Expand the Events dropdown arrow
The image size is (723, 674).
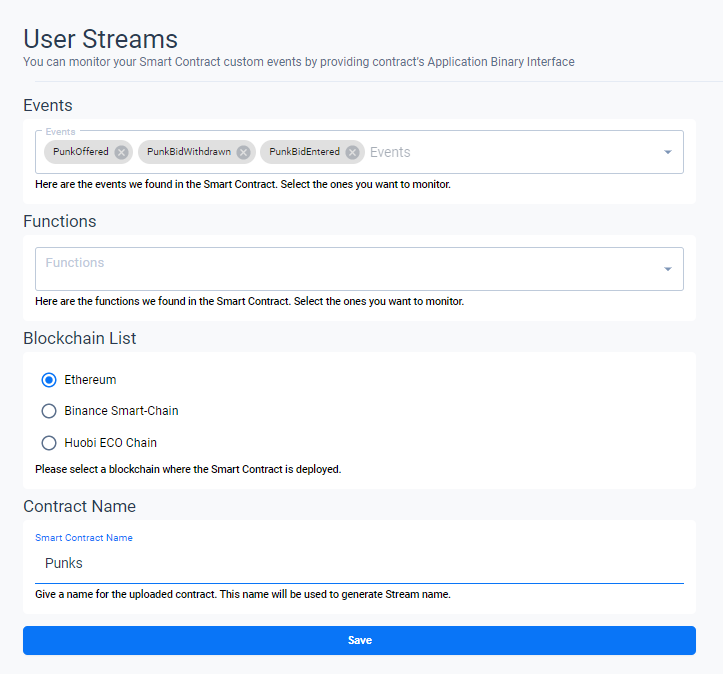pos(667,152)
